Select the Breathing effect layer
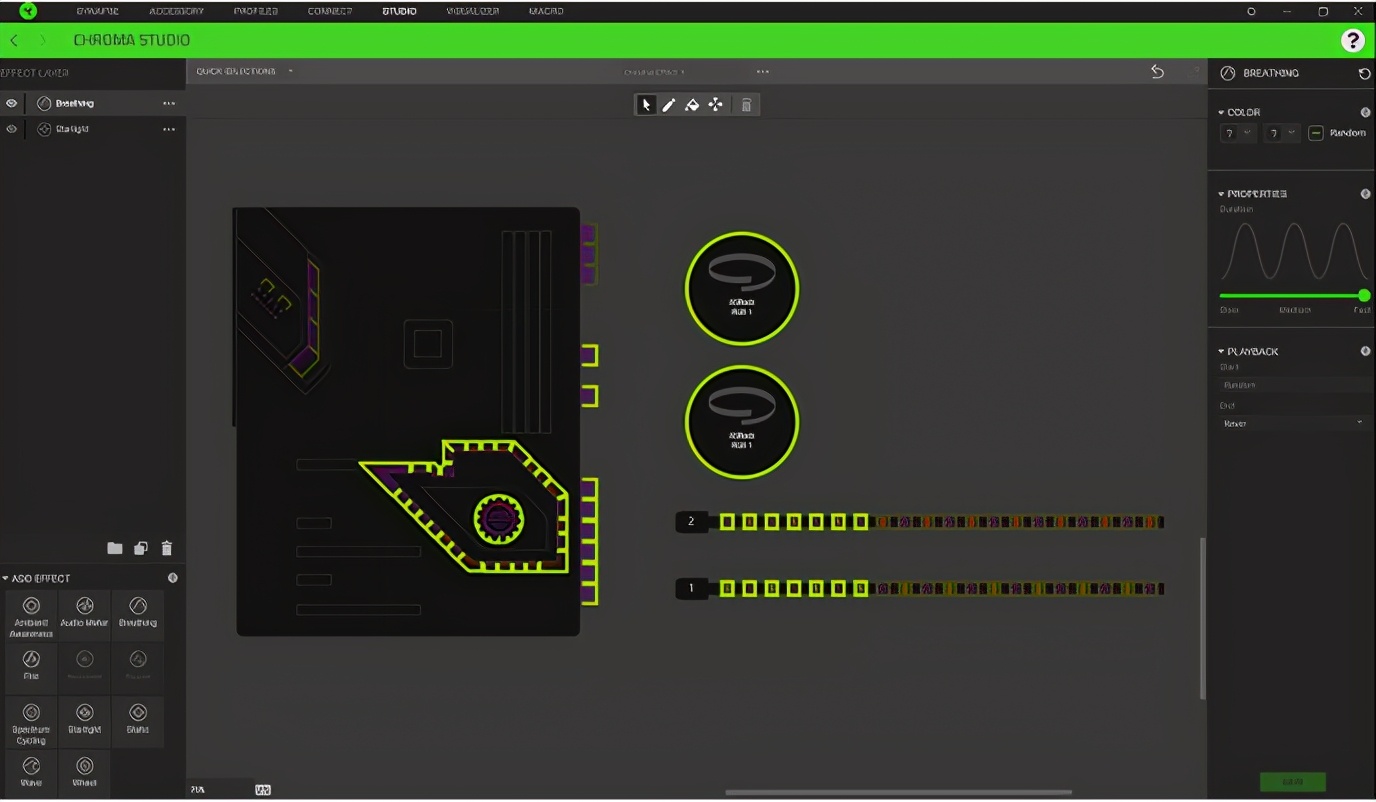This screenshot has width=1376, height=802. pos(92,103)
